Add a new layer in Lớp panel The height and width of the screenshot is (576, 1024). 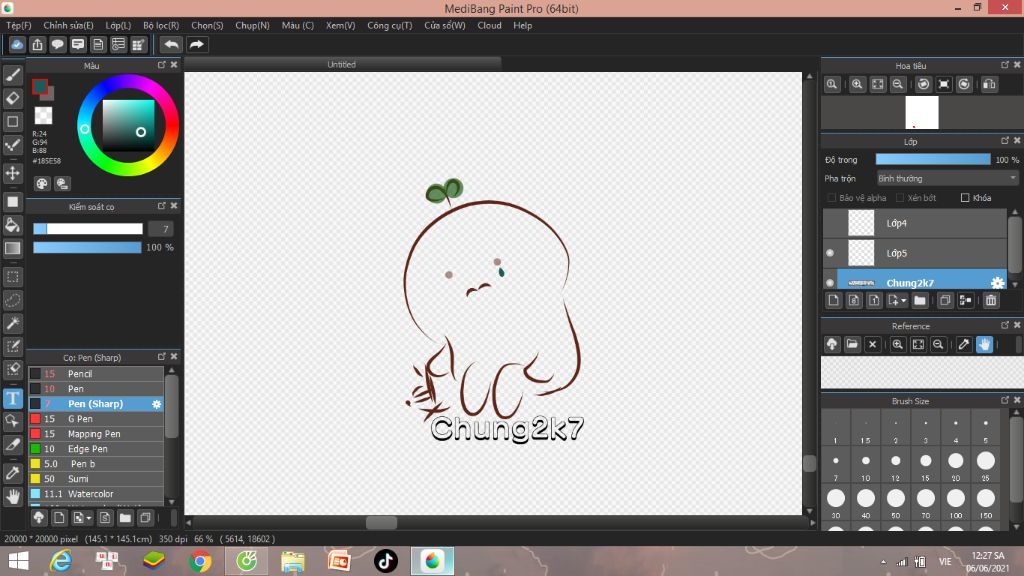point(833,300)
